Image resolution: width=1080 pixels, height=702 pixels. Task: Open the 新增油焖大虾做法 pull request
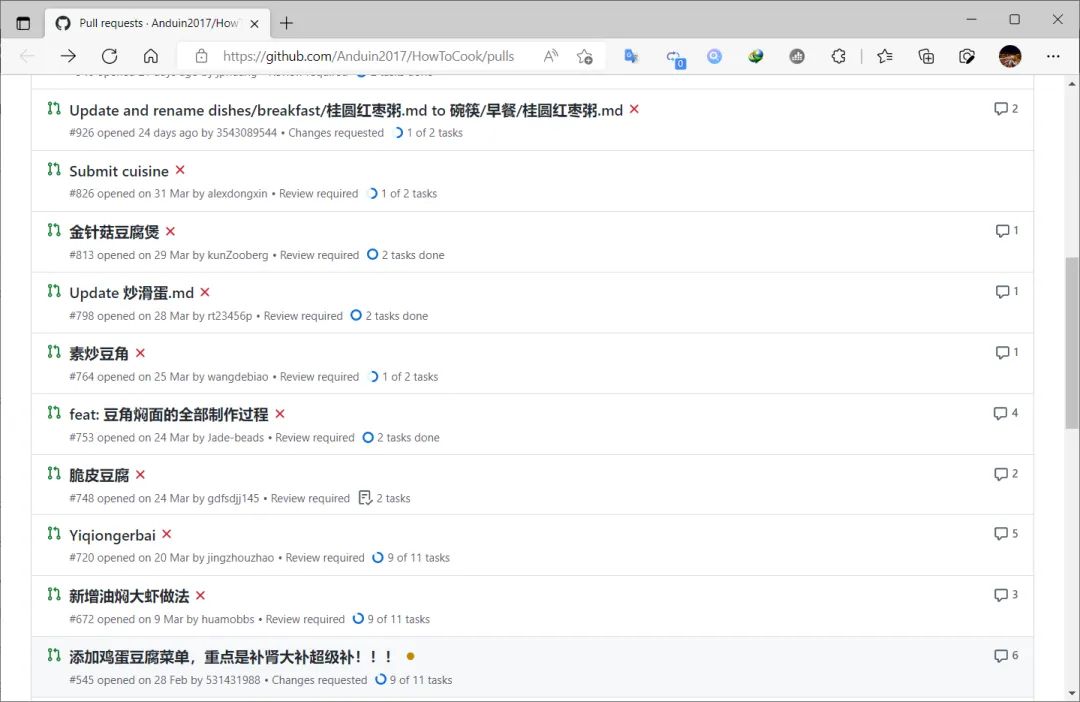tap(129, 596)
